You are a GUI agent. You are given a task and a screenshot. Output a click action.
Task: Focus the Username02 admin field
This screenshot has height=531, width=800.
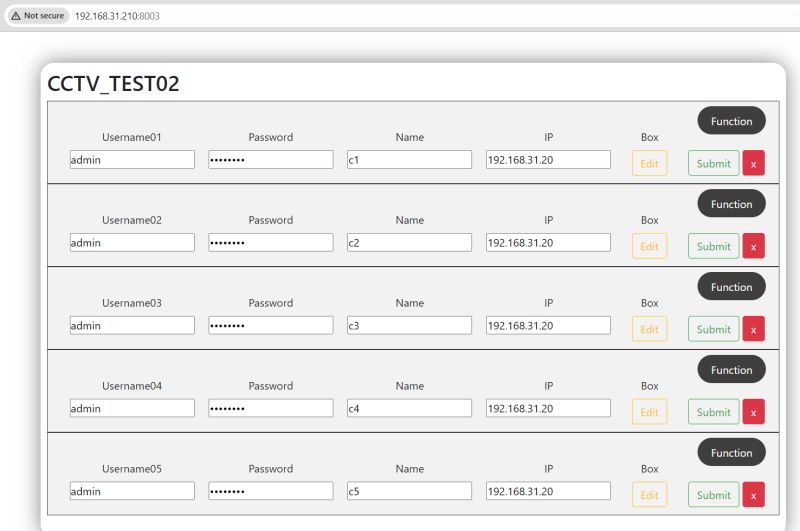click(x=132, y=242)
